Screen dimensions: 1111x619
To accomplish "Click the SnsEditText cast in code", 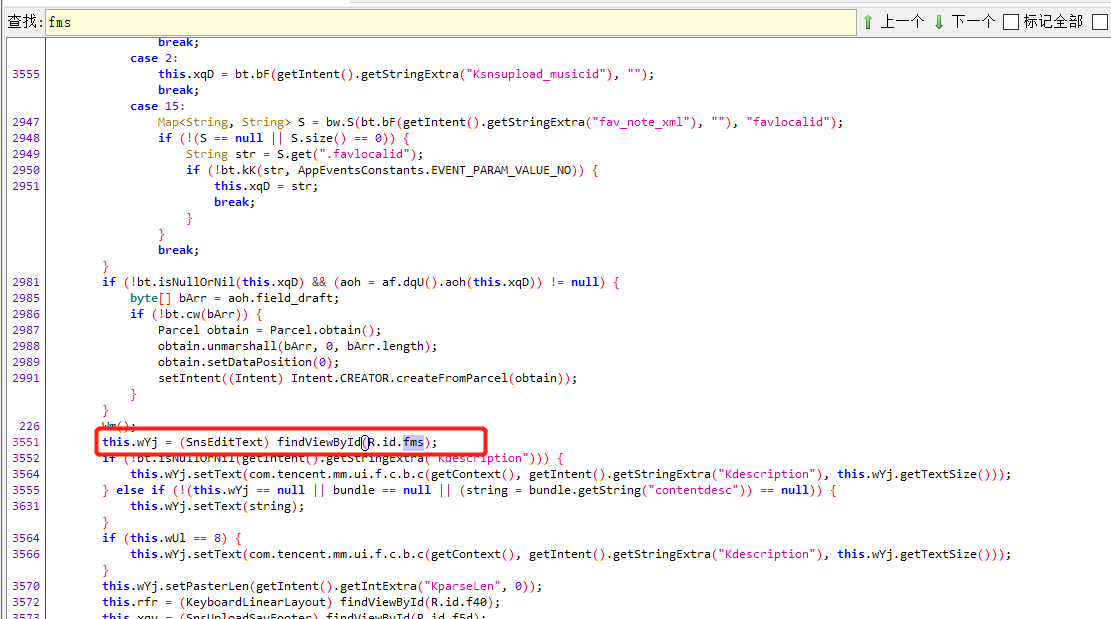I will [x=230, y=442].
